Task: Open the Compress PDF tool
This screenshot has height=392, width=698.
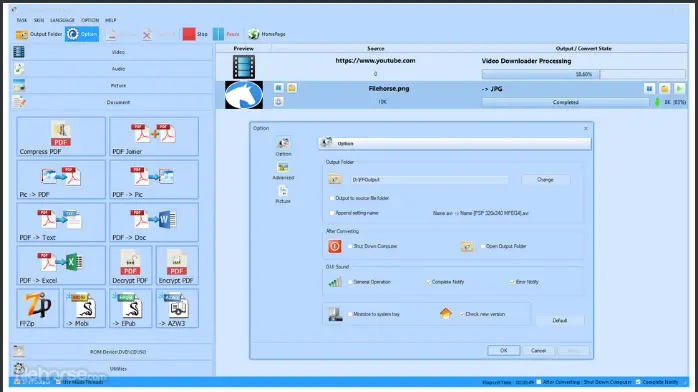Action: coord(61,137)
